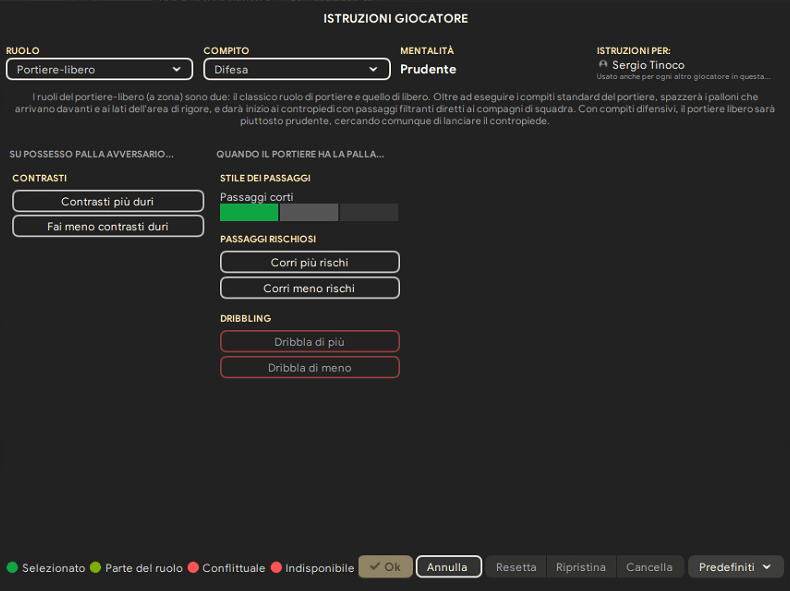Expand the Compito dropdown set to Difesa
Image resolution: width=790 pixels, height=591 pixels.
pos(296,69)
